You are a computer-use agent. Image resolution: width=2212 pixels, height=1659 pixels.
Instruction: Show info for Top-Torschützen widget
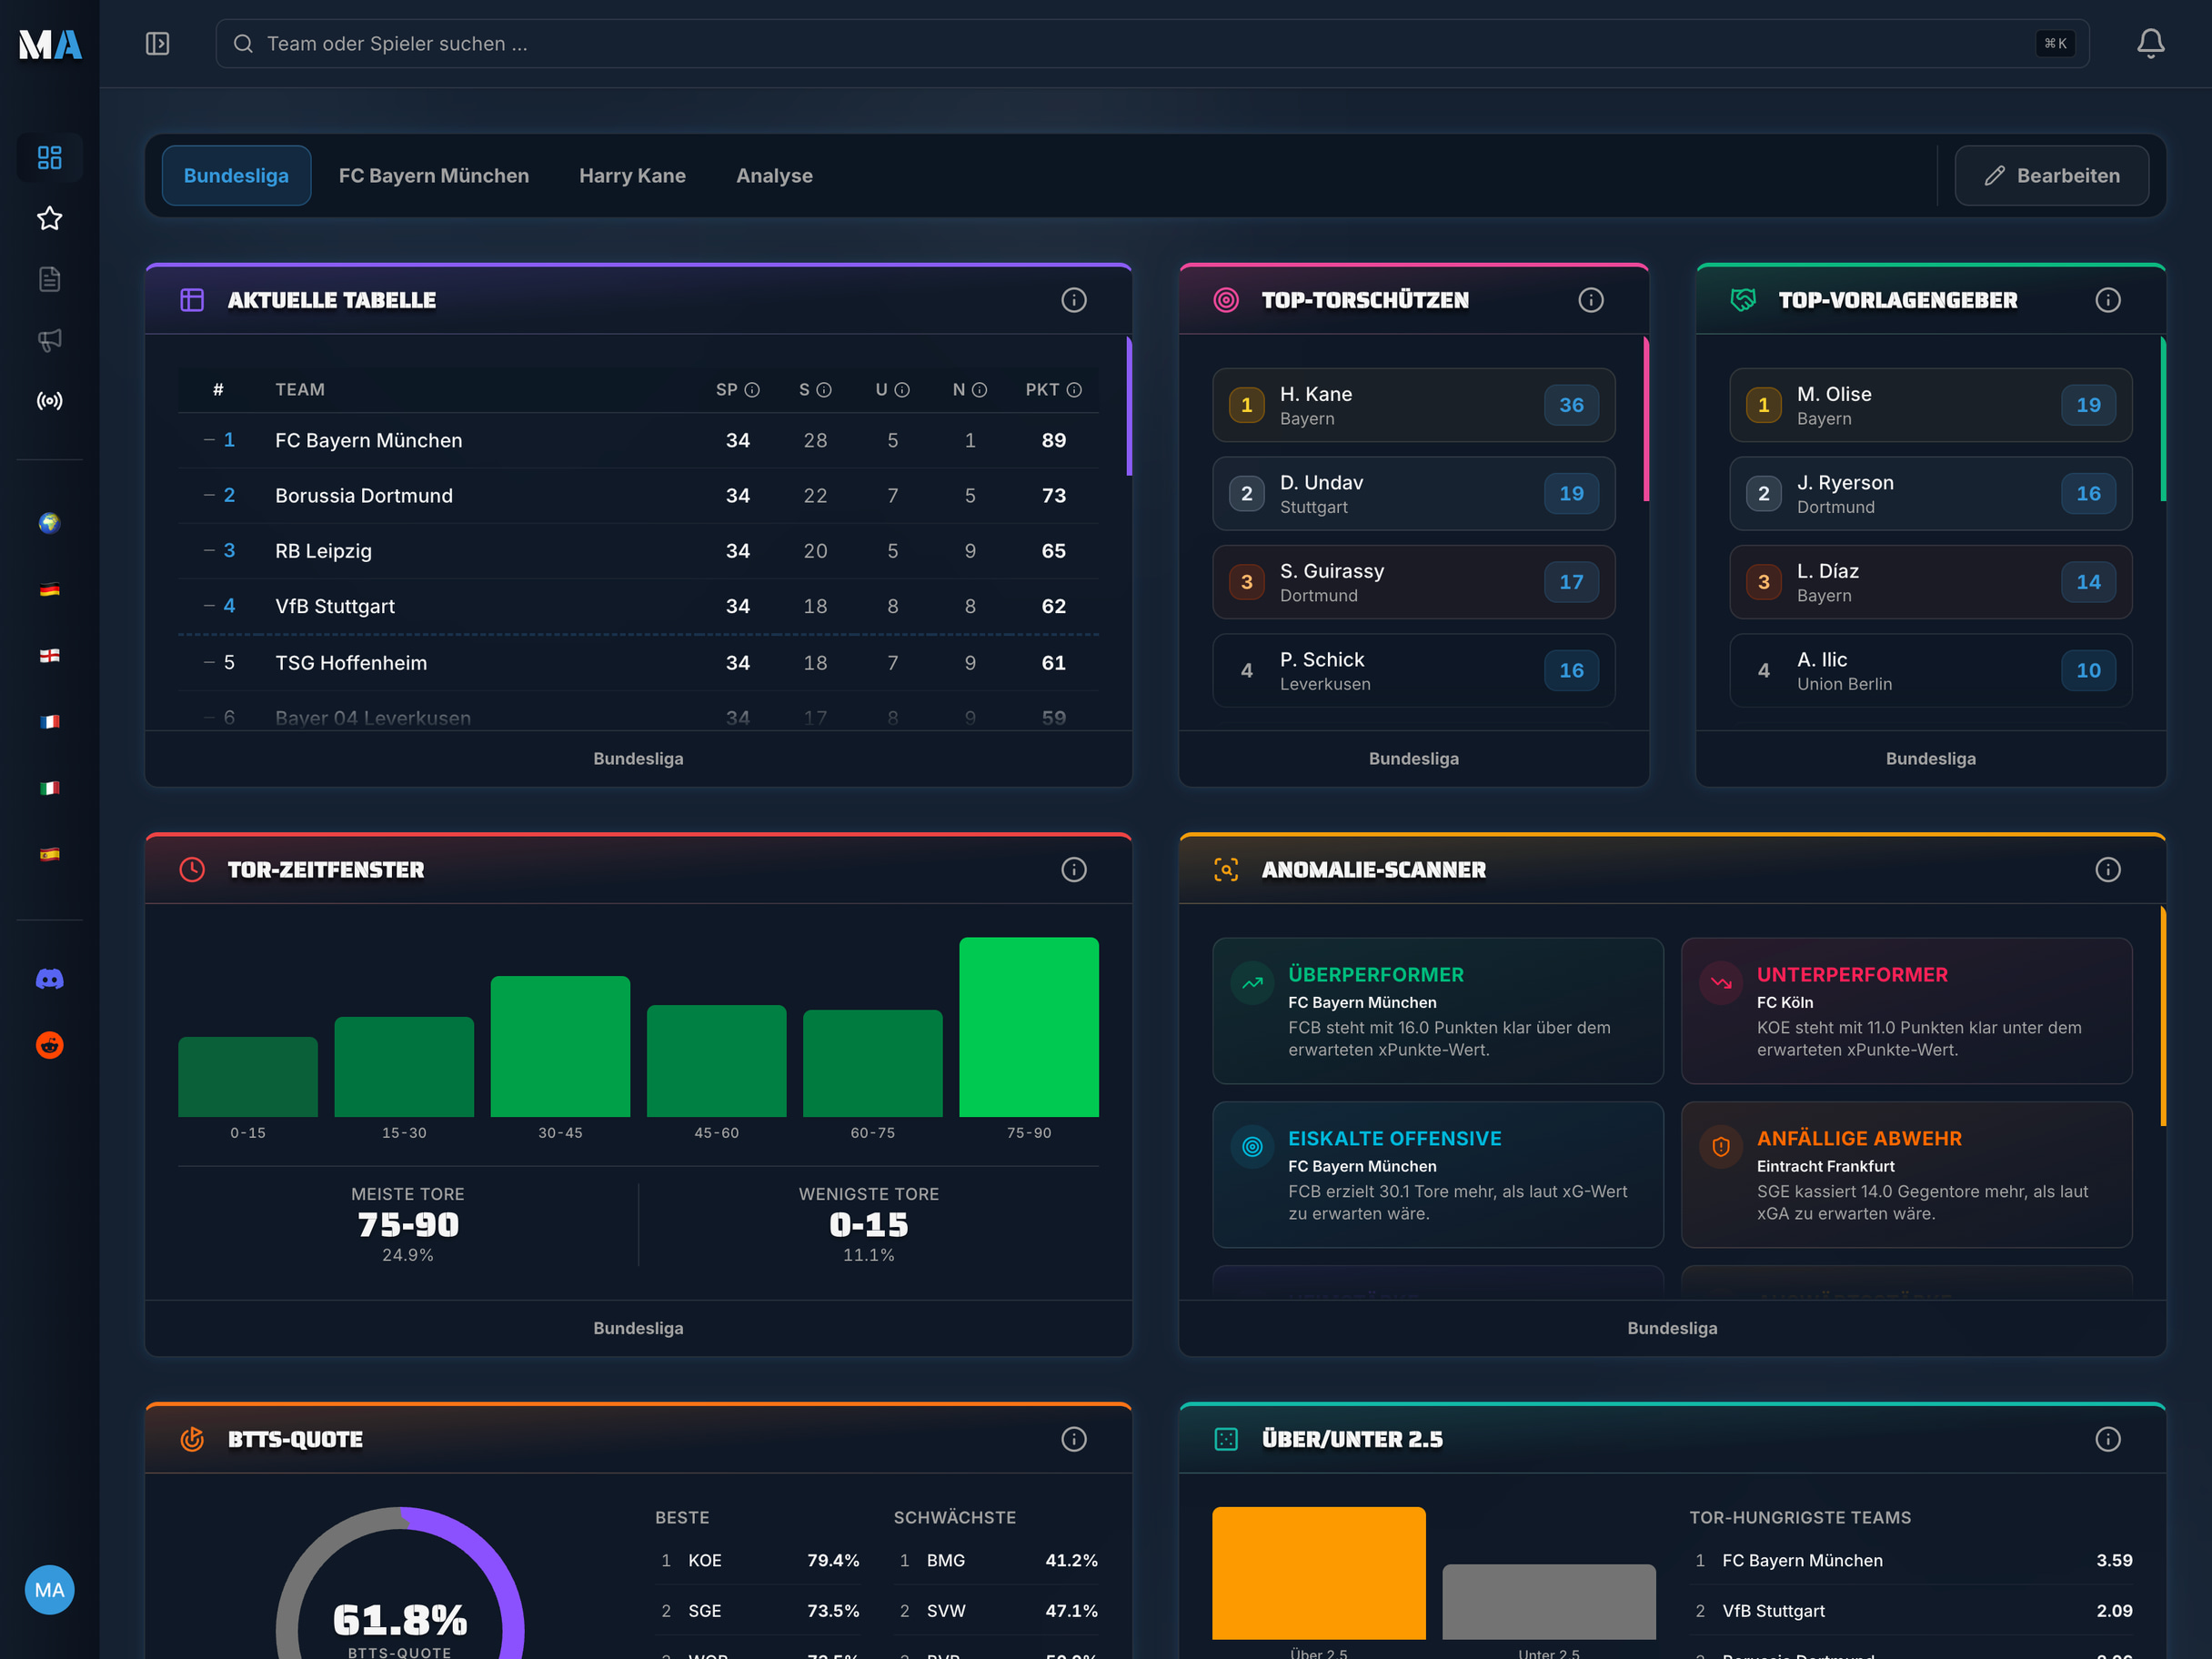coord(1591,300)
